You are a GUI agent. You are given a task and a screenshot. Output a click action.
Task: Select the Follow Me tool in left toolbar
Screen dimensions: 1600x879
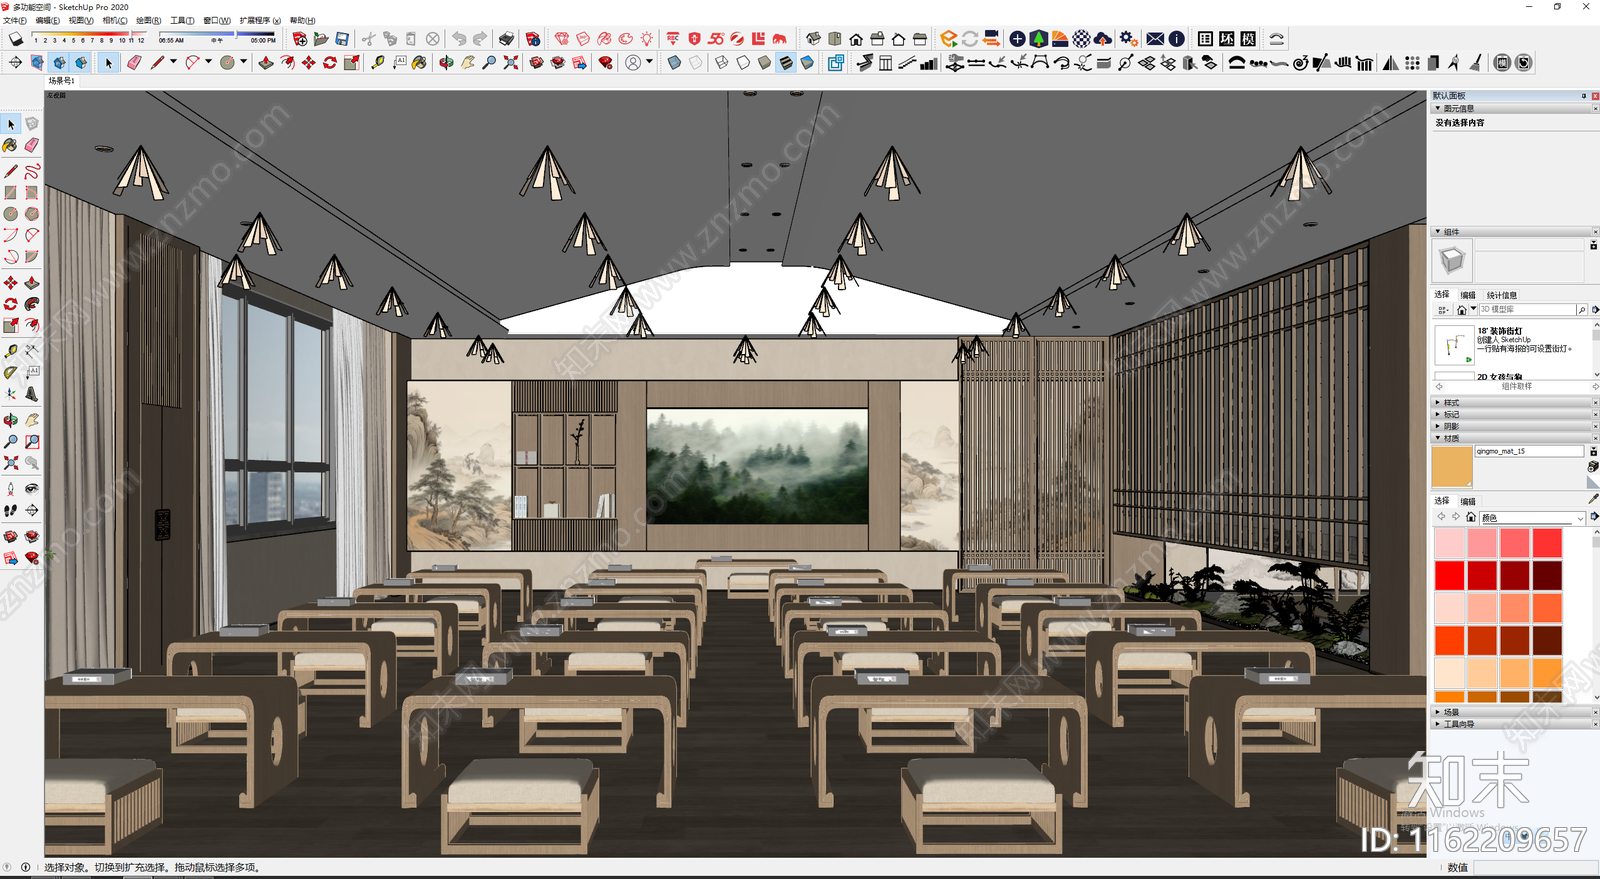[32, 304]
